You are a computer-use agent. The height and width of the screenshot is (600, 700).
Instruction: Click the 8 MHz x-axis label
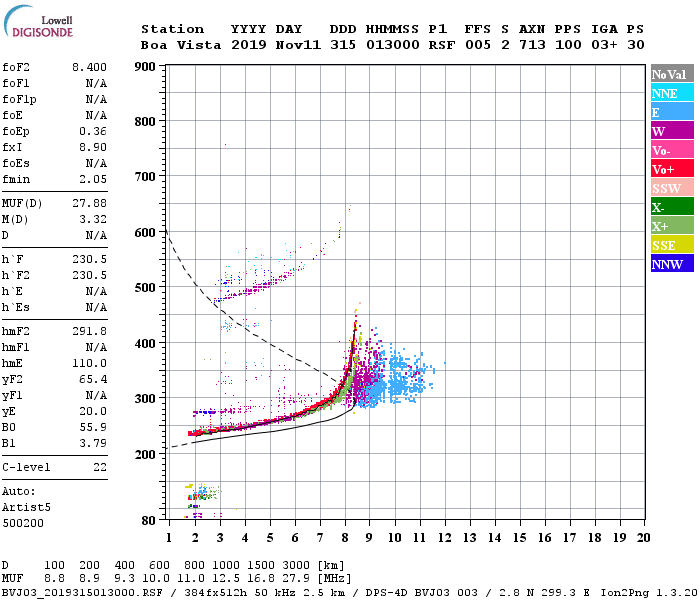[345, 538]
